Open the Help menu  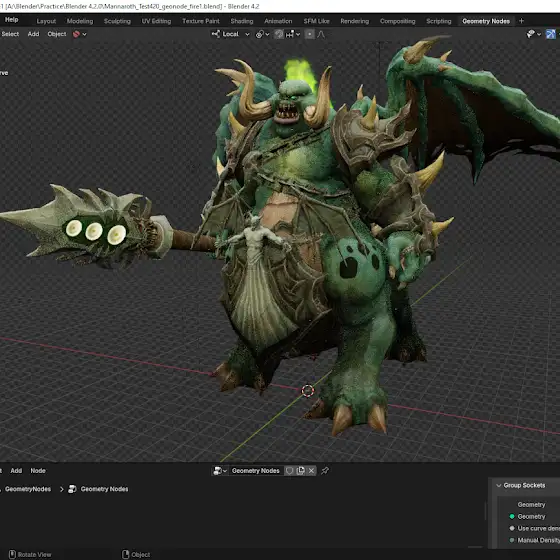click(11, 20)
